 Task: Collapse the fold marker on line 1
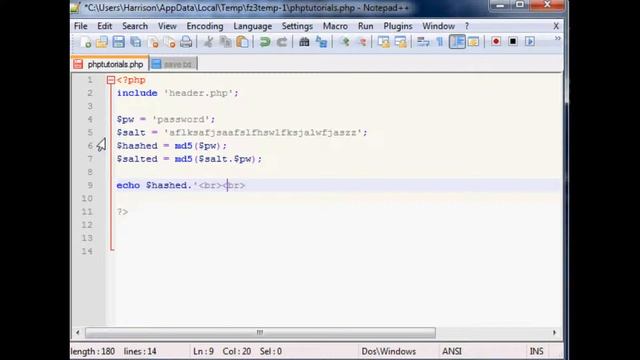pos(111,80)
